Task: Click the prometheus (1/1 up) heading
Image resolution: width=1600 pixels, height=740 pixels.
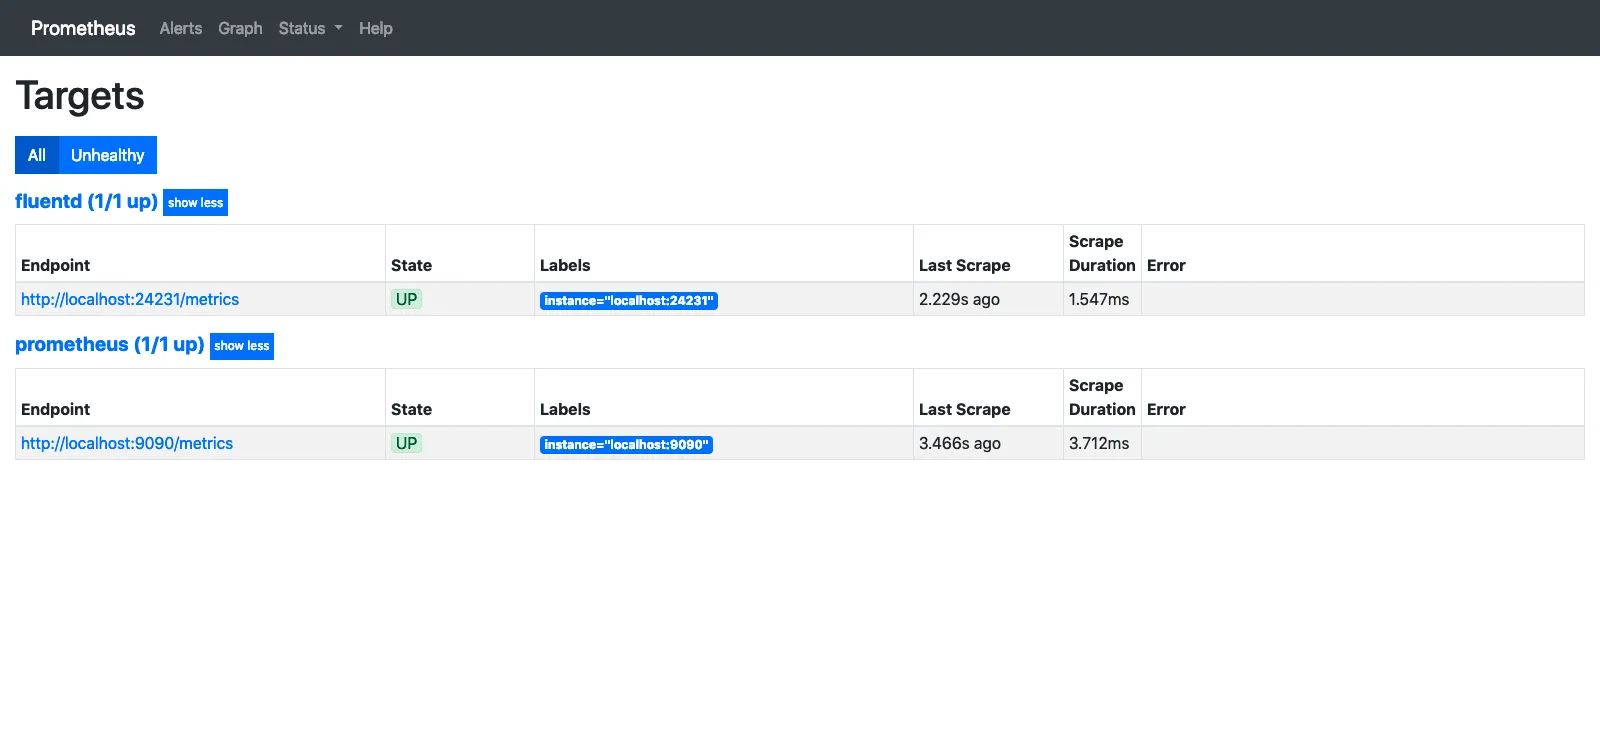Action: pos(109,345)
